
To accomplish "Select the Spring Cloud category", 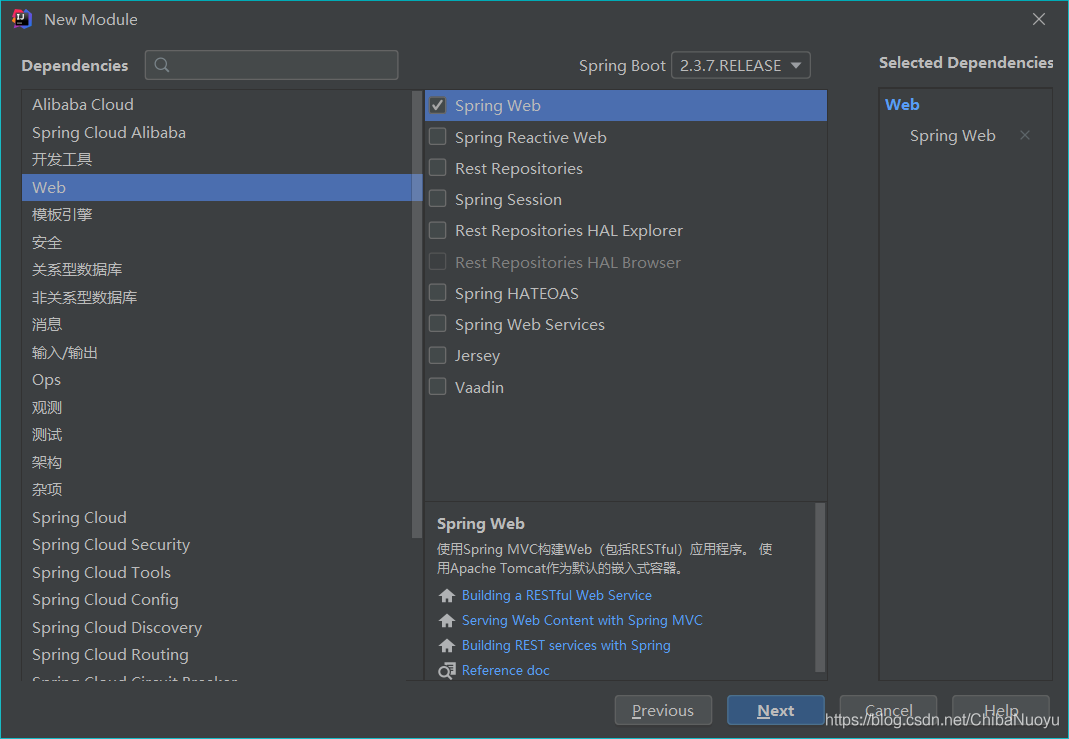I will click(217, 517).
